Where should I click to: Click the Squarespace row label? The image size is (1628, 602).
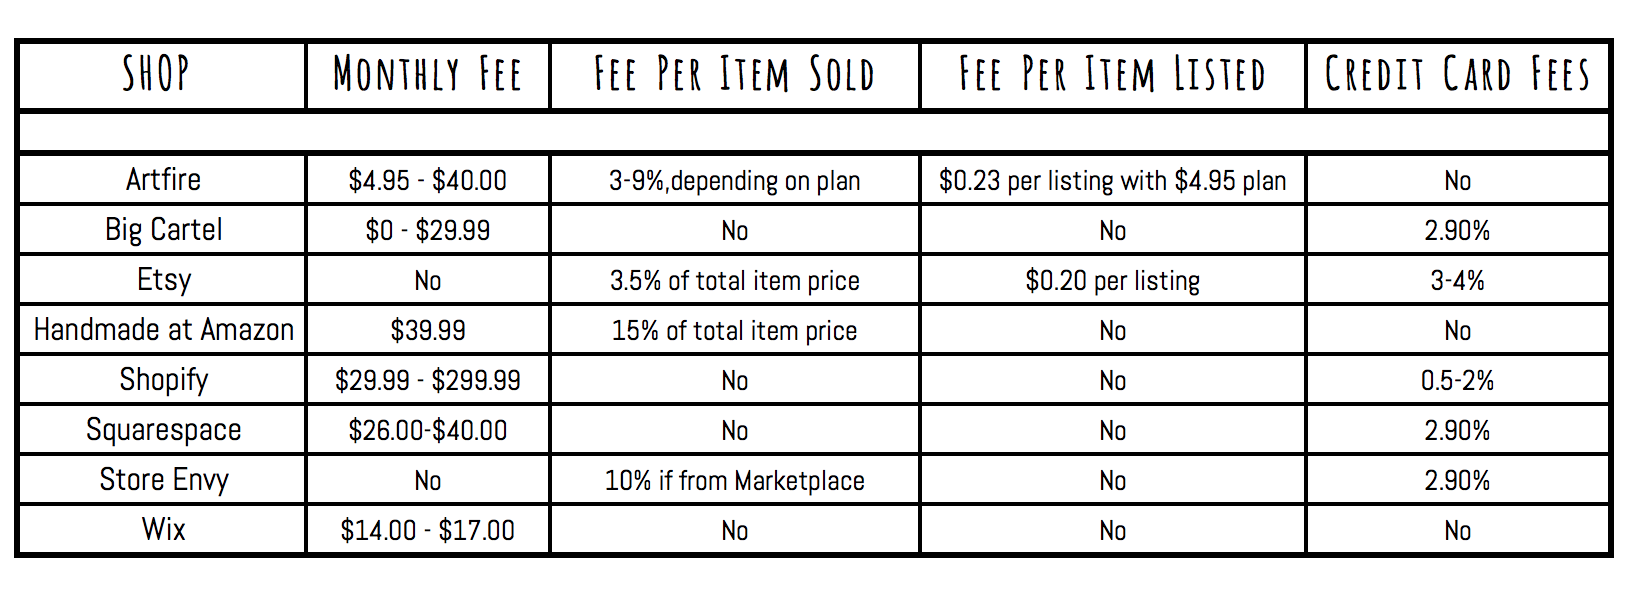point(163,430)
